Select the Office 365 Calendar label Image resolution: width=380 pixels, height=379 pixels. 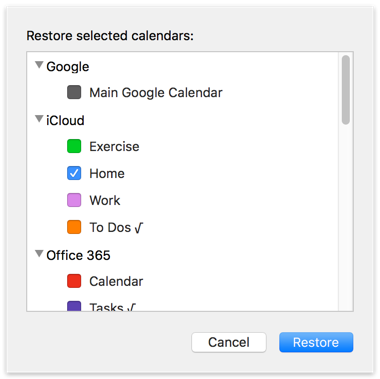(116, 281)
